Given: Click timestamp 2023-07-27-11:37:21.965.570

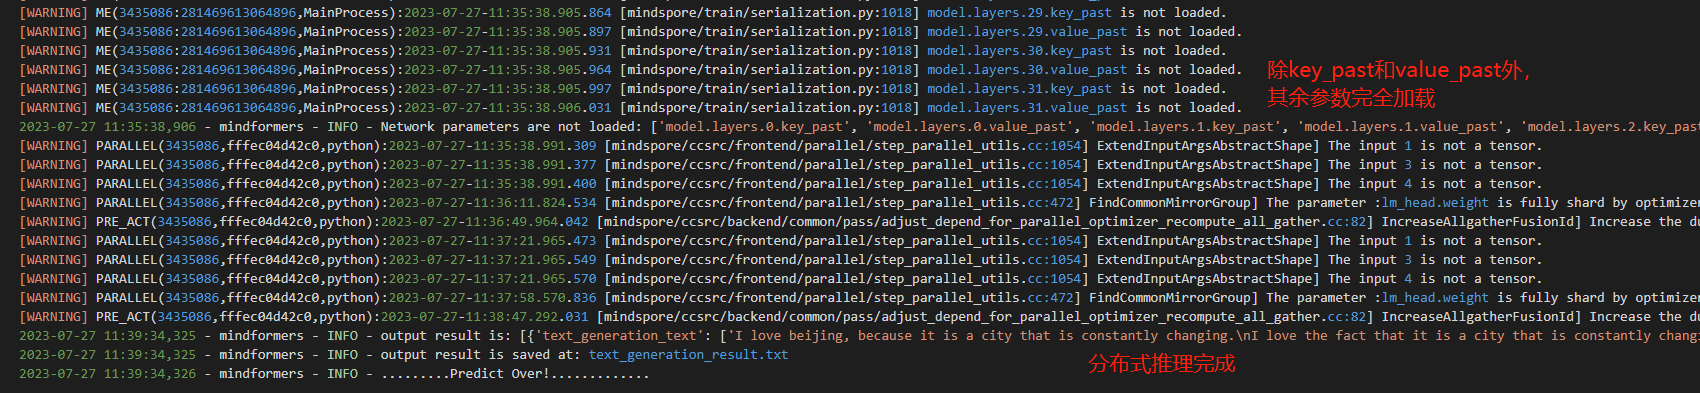Looking at the screenshot, I should (x=492, y=279).
